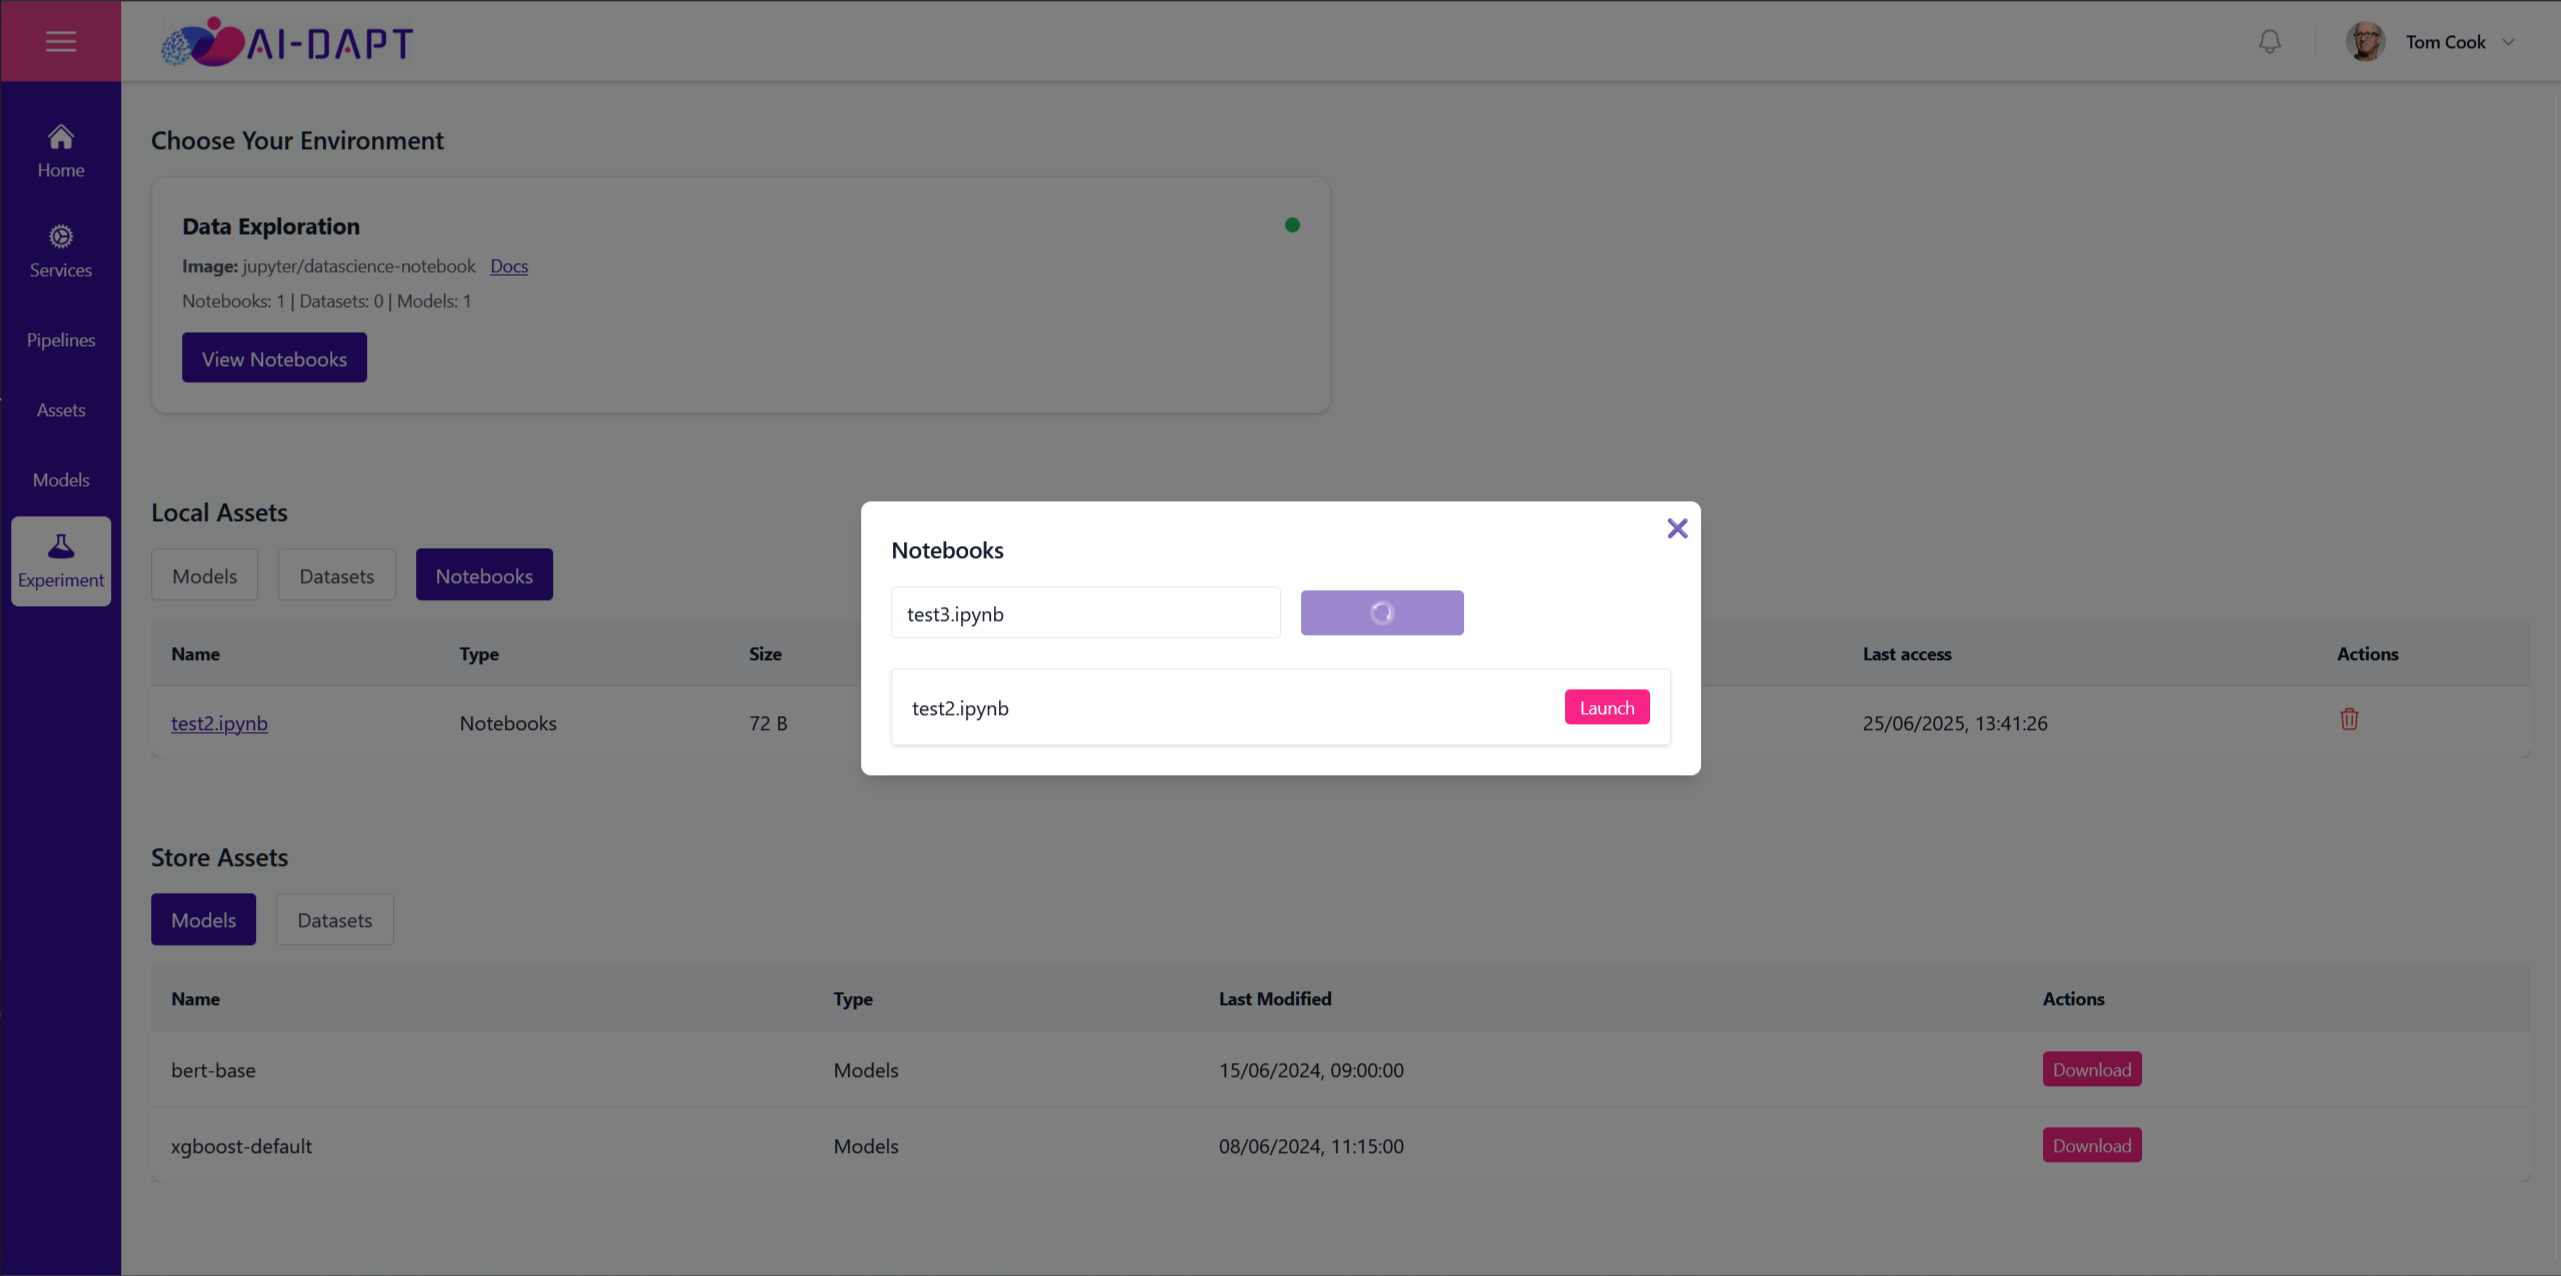Switch to Local Assets Datasets tab
2561x1276 pixels.
tap(336, 575)
